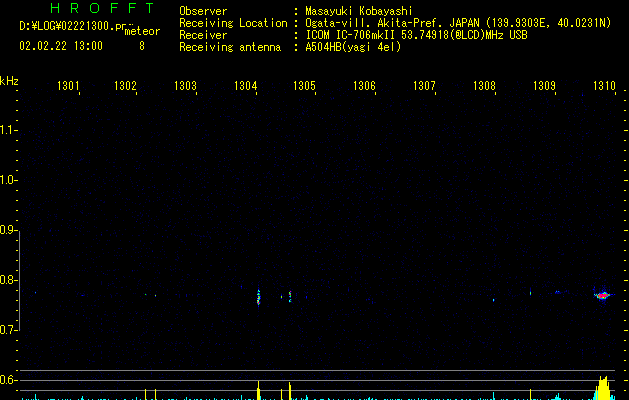Click time axis label 1302
The width and height of the screenshot is (629, 400).
125,86
